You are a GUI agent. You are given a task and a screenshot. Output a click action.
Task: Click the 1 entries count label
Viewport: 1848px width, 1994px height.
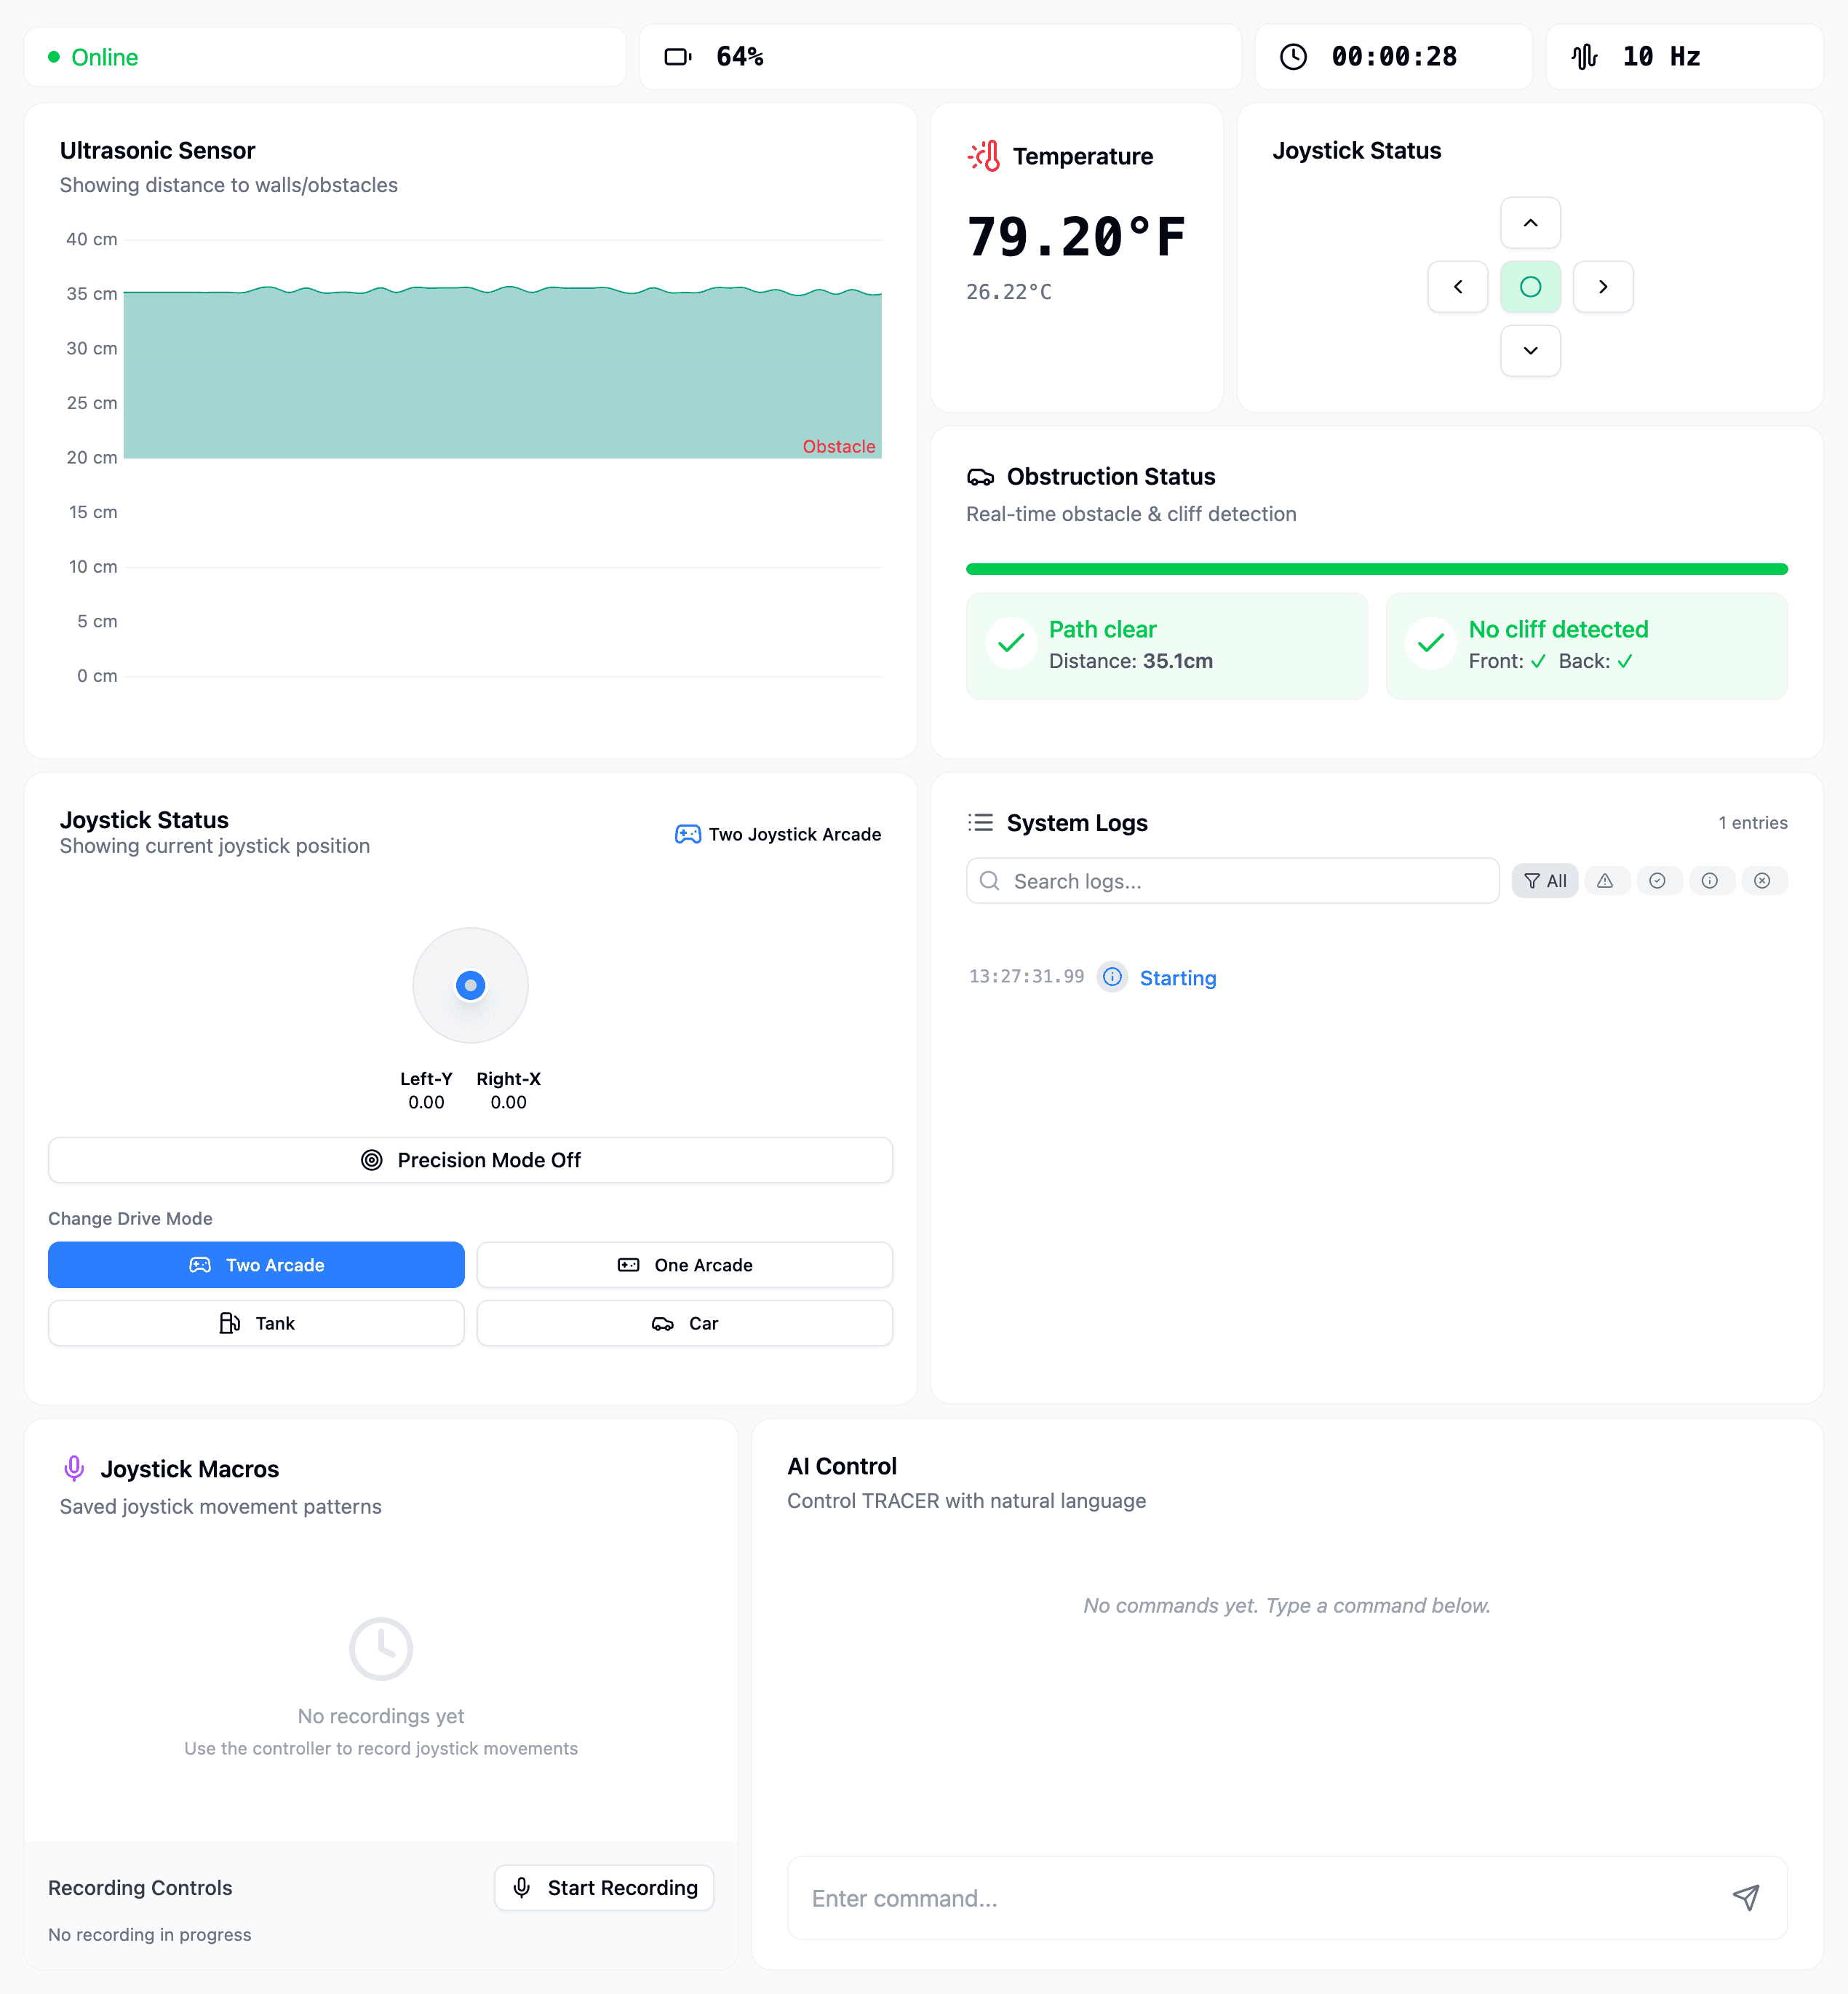tap(1752, 823)
